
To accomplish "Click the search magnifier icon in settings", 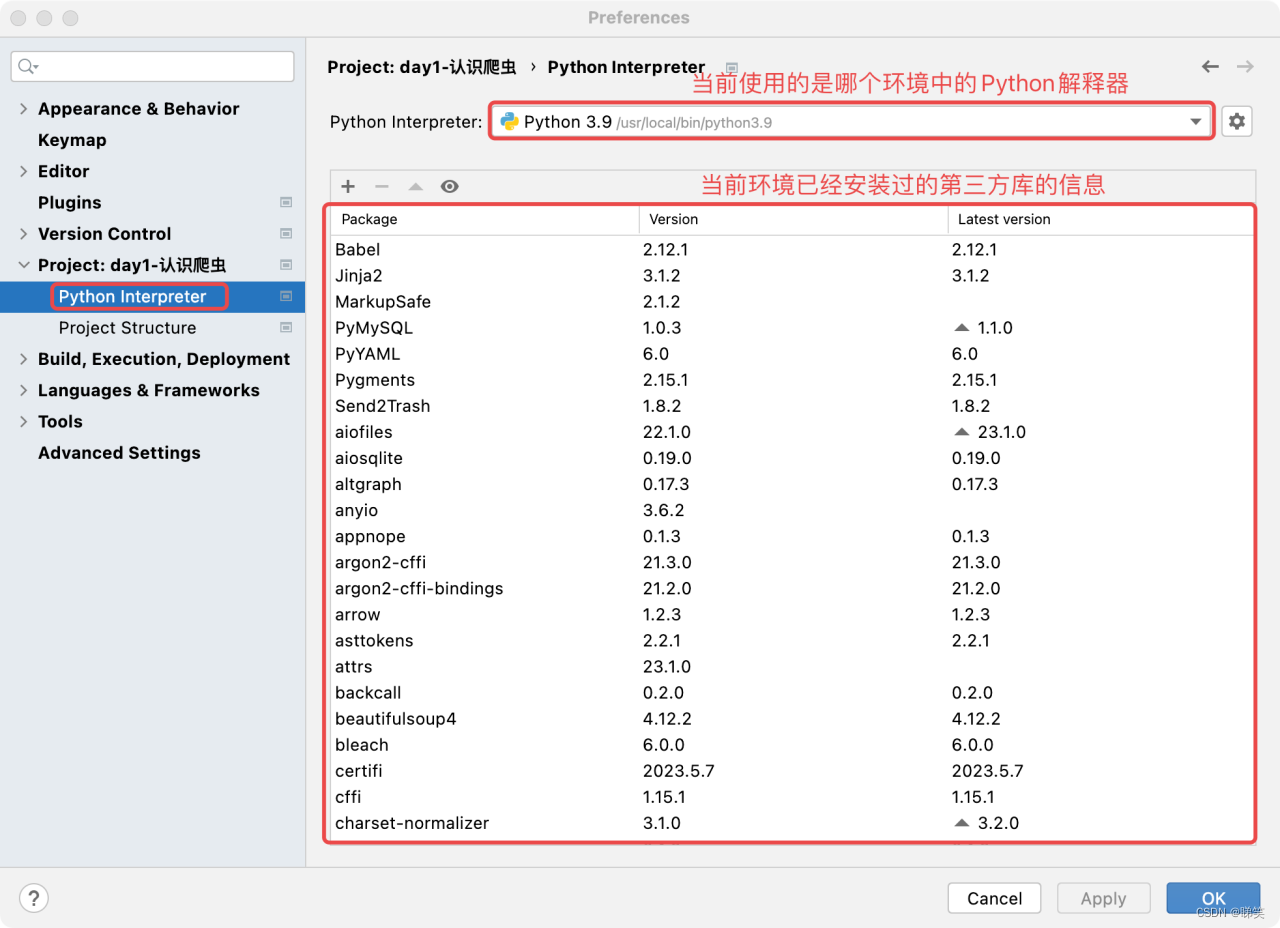I will coord(27,67).
